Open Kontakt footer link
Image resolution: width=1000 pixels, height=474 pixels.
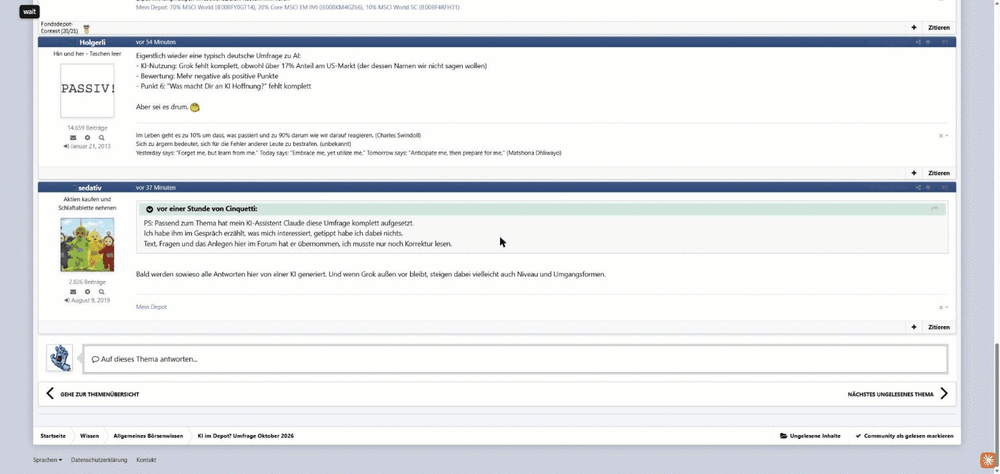pyautogui.click(x=146, y=459)
